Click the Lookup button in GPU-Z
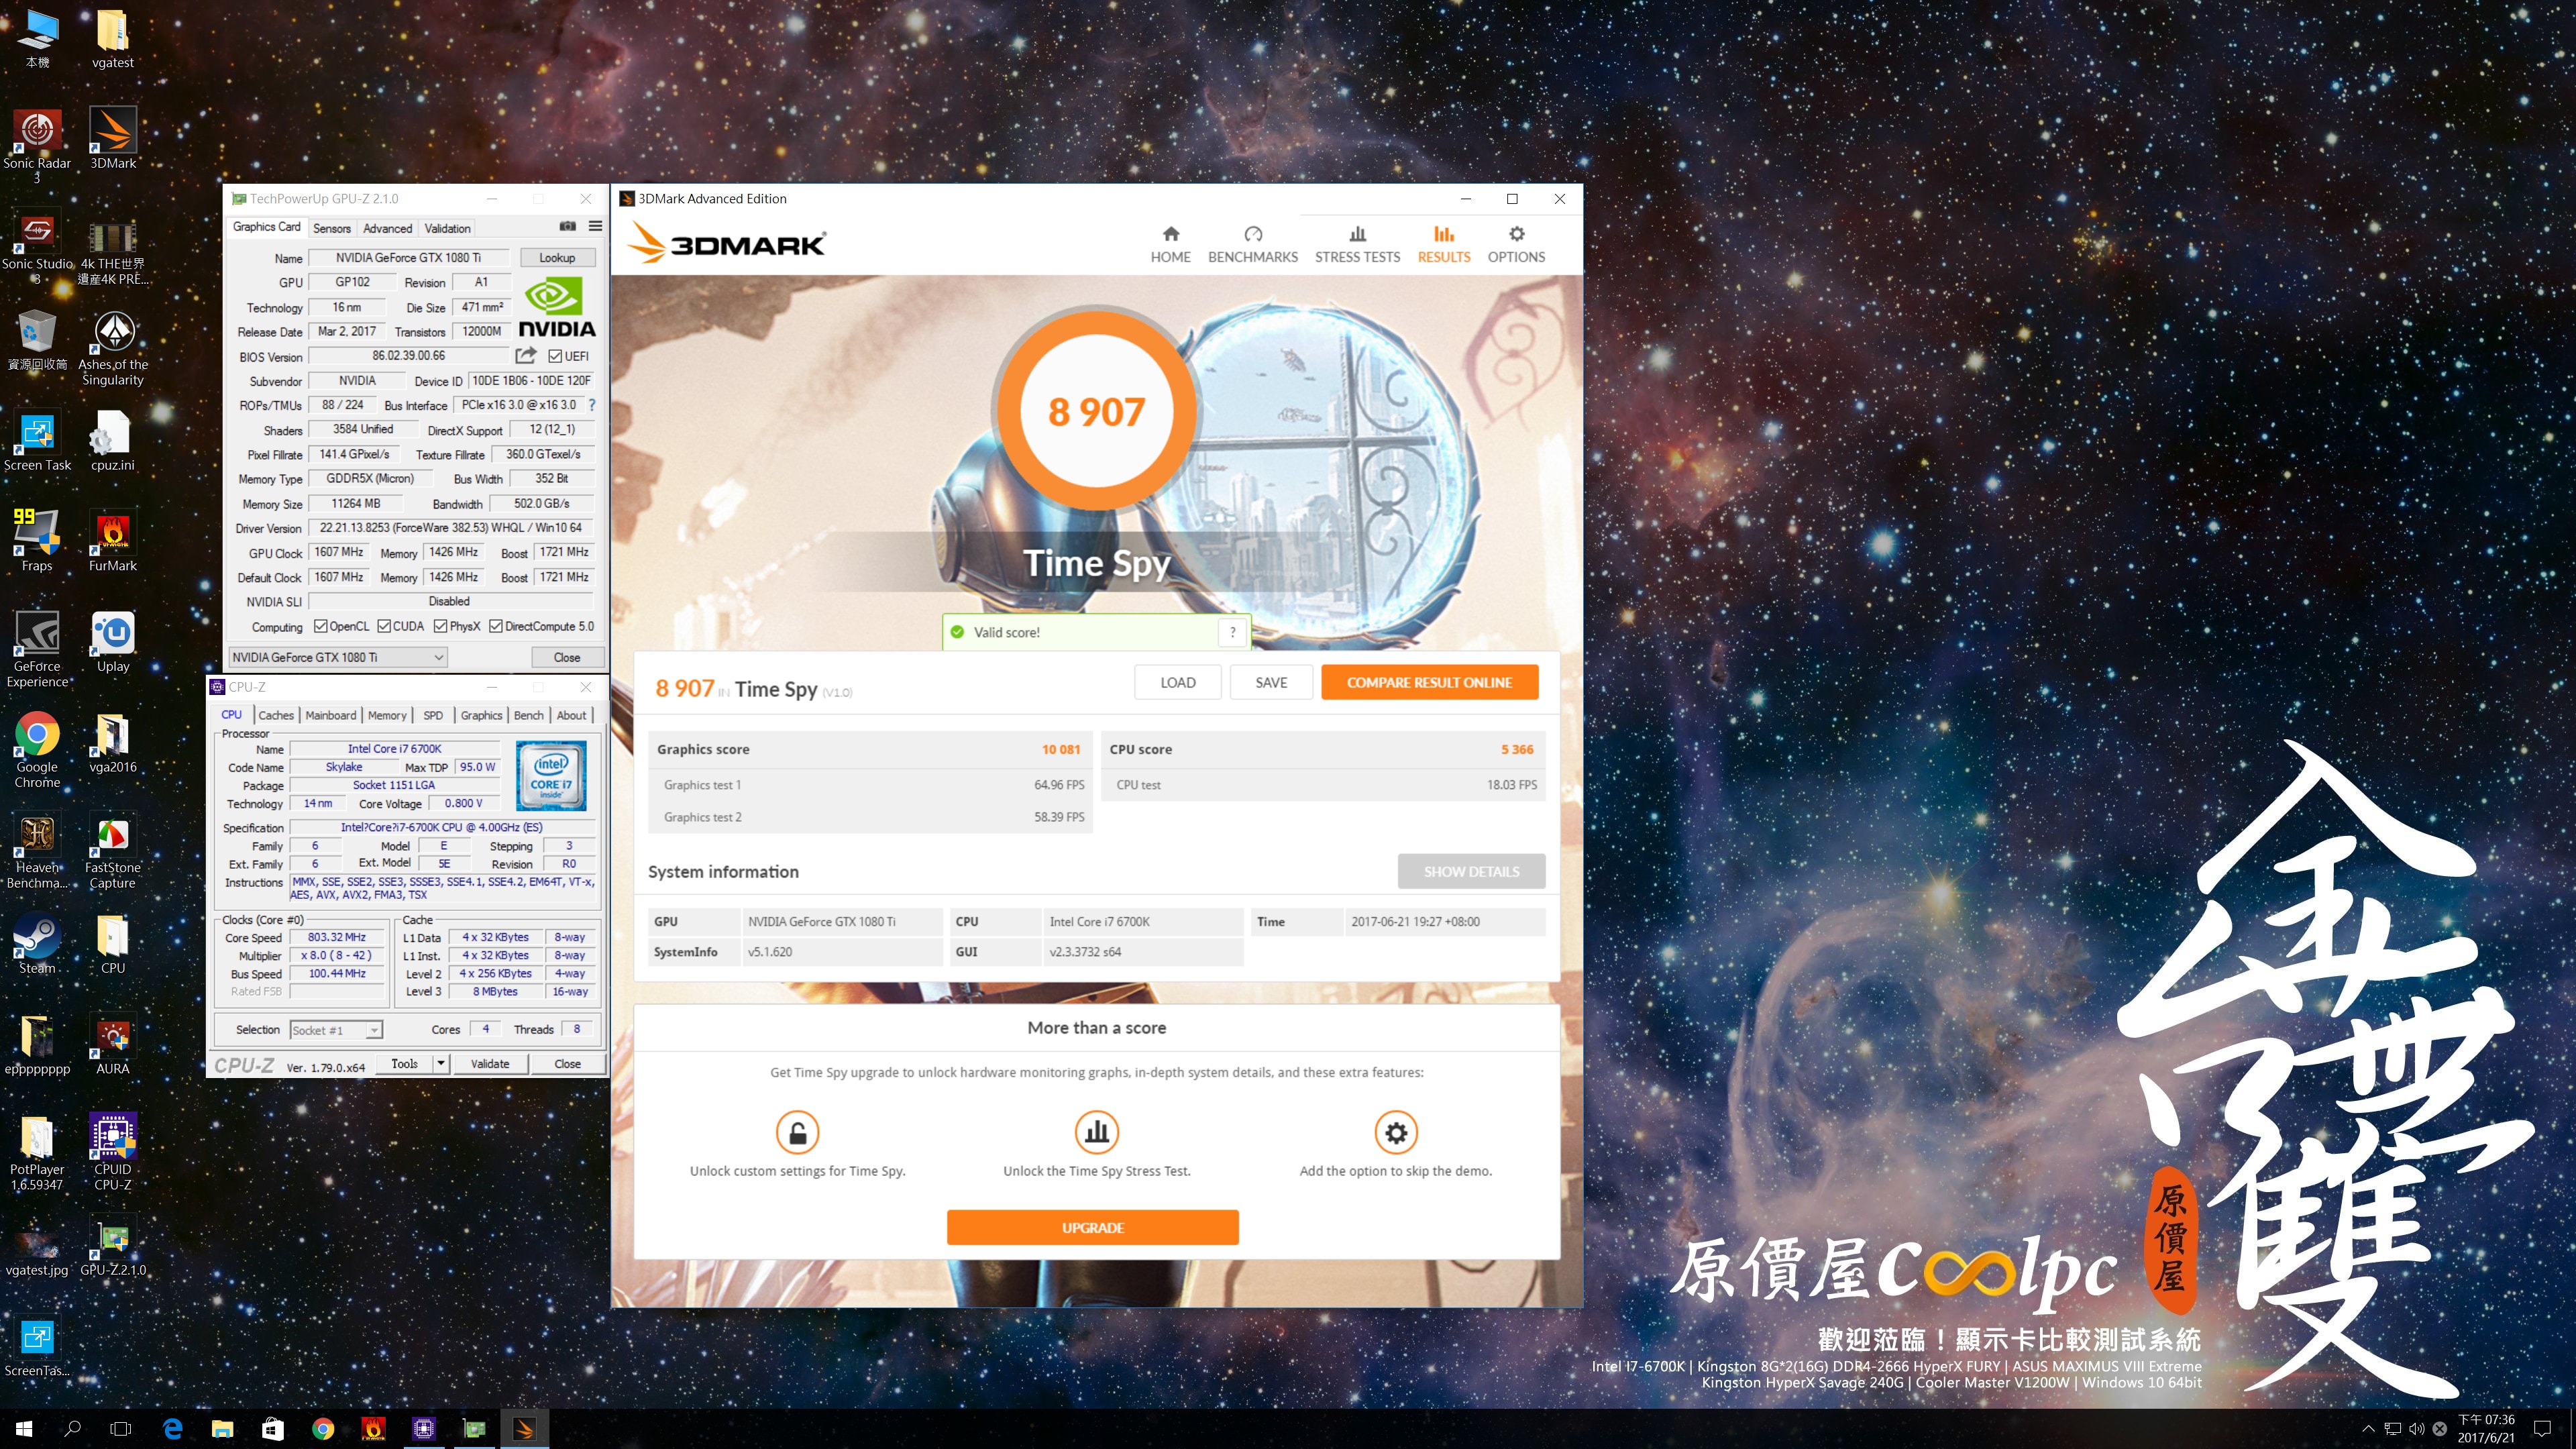The height and width of the screenshot is (1449, 2576). [557, 257]
